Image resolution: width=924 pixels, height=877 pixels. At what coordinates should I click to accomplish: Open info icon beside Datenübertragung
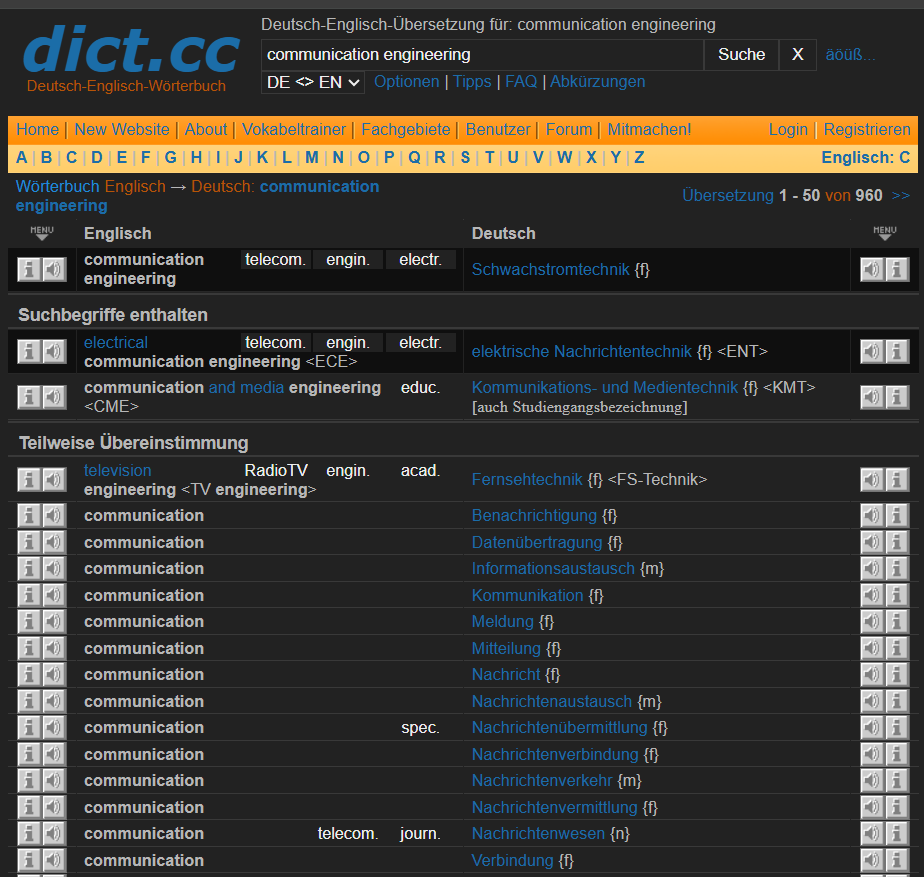point(897,542)
